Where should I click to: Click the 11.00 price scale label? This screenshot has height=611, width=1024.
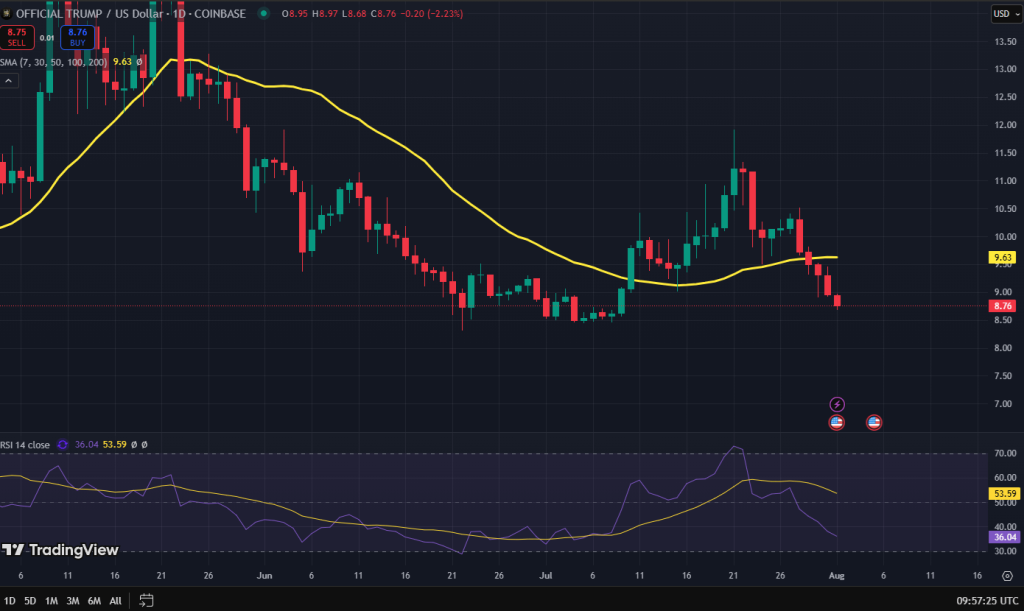pos(1005,181)
